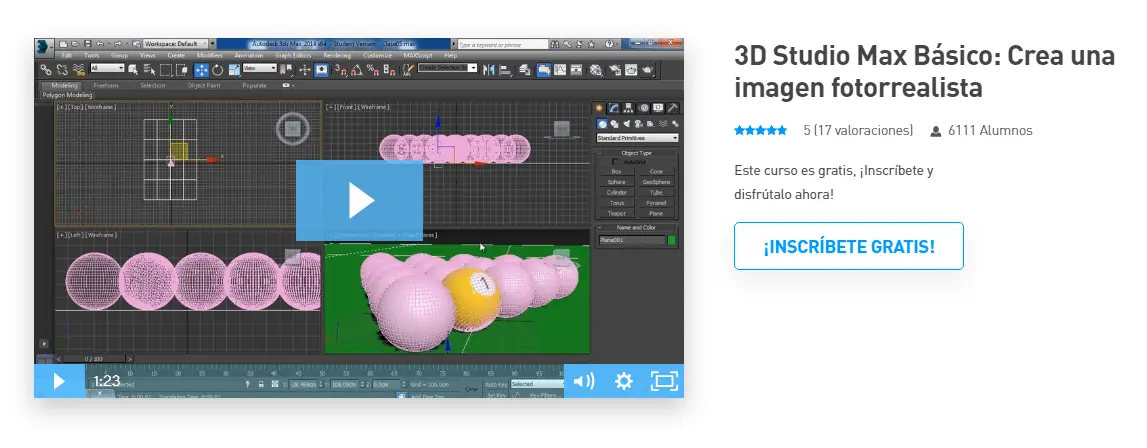This screenshot has height=448, width=1147.
Task: Select the Shapes category icon
Action: (614, 124)
